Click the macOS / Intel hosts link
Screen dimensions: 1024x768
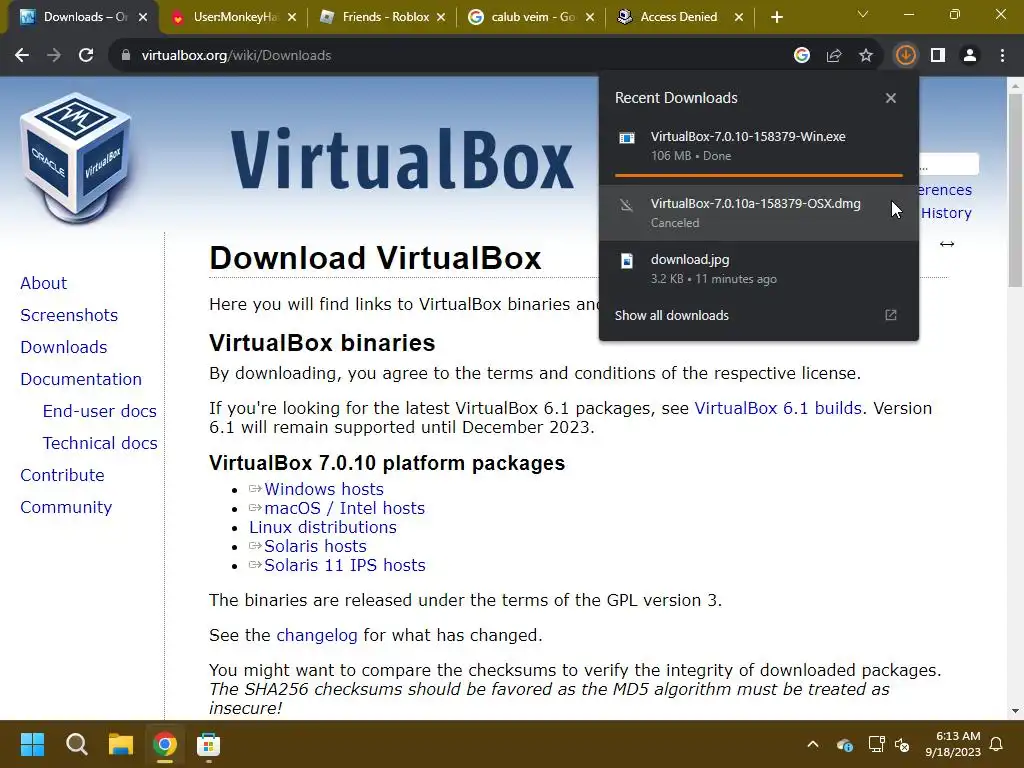click(345, 508)
